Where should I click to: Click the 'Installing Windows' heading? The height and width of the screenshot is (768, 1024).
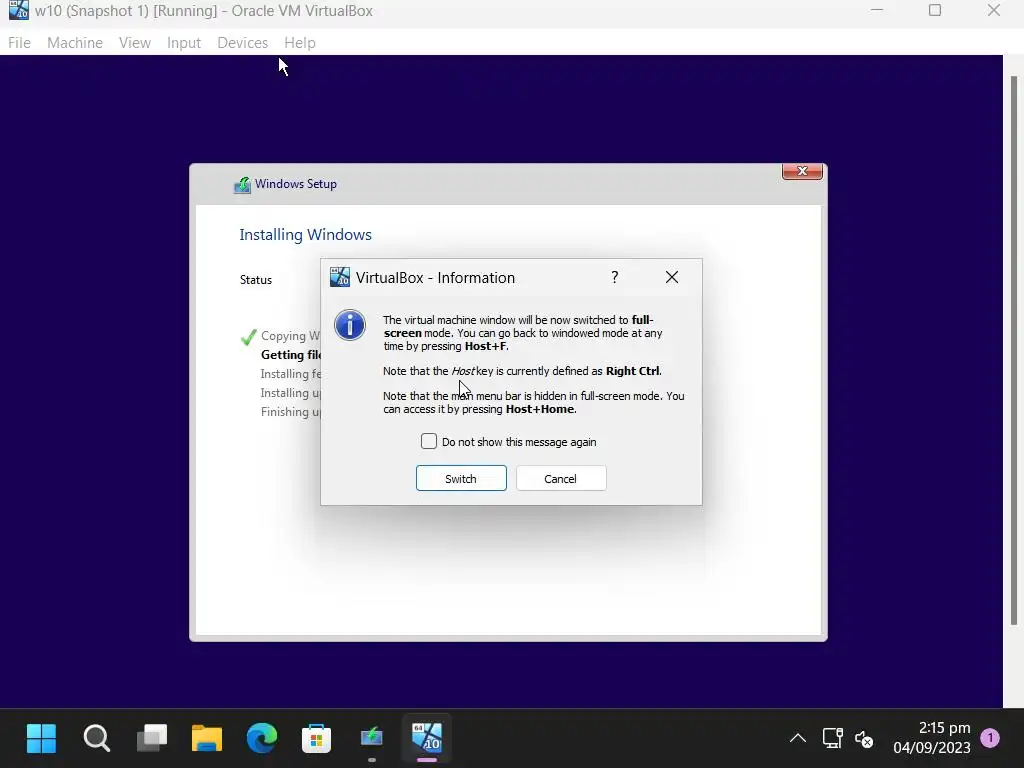[305, 234]
